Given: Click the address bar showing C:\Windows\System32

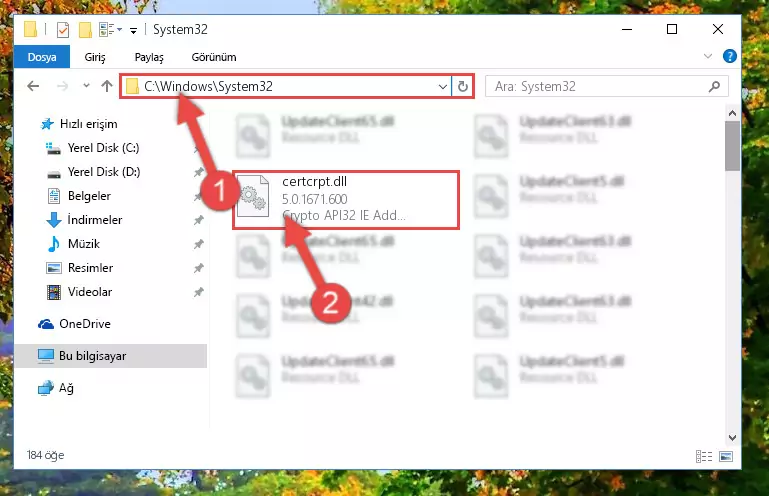Looking at the screenshot, I should click(285, 86).
